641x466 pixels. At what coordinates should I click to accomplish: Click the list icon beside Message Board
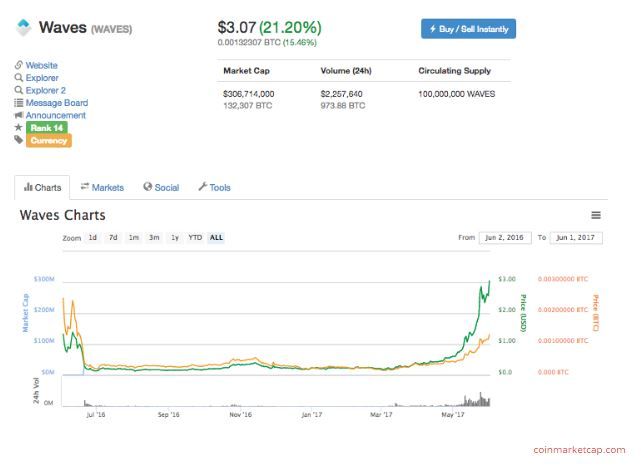(x=19, y=103)
